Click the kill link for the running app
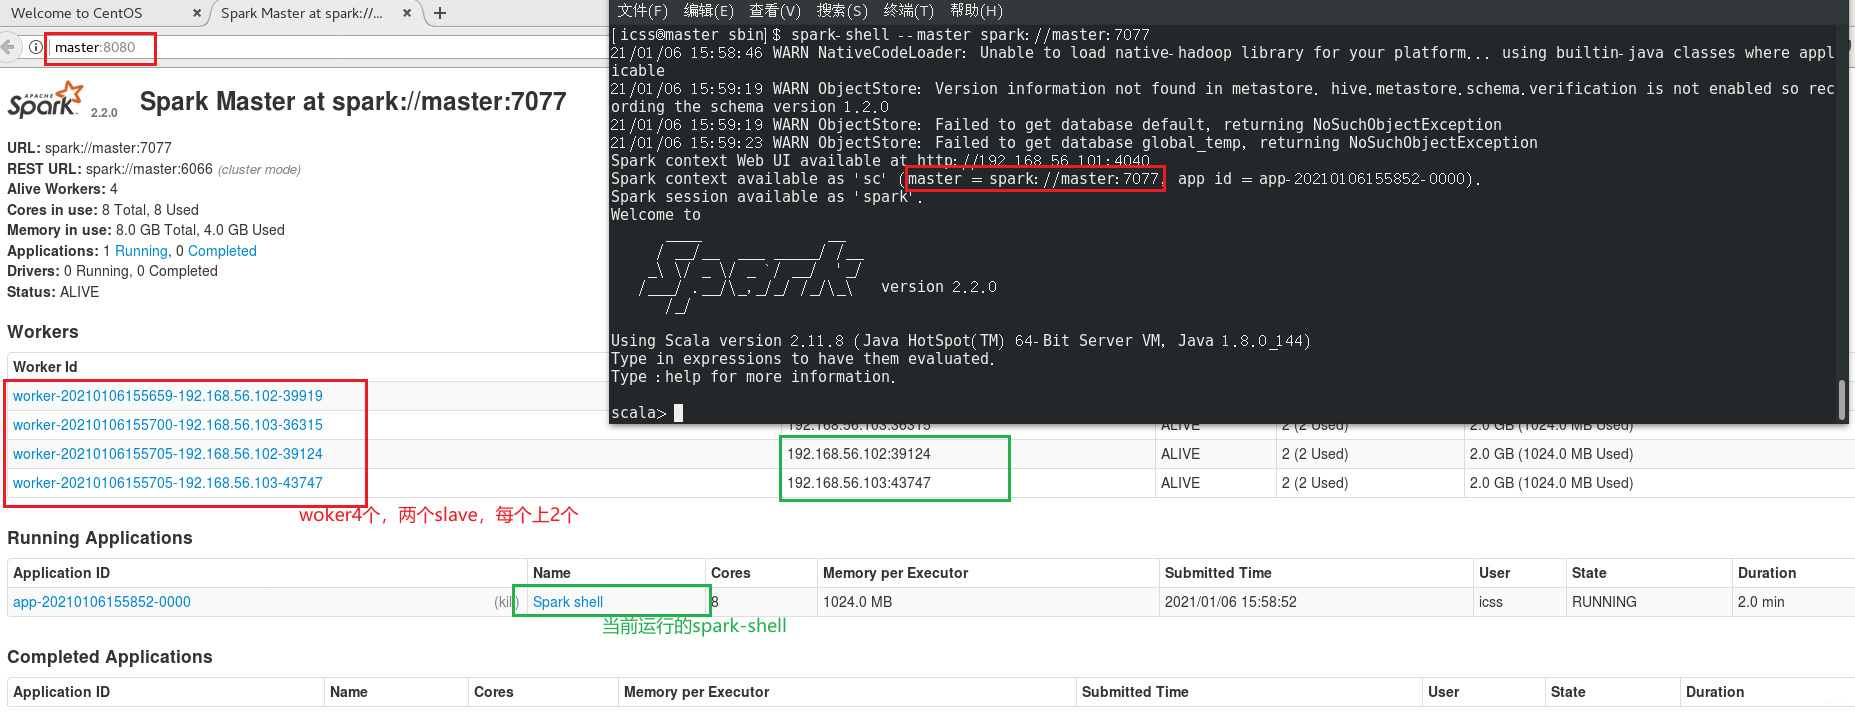This screenshot has width=1855, height=714. (506, 602)
